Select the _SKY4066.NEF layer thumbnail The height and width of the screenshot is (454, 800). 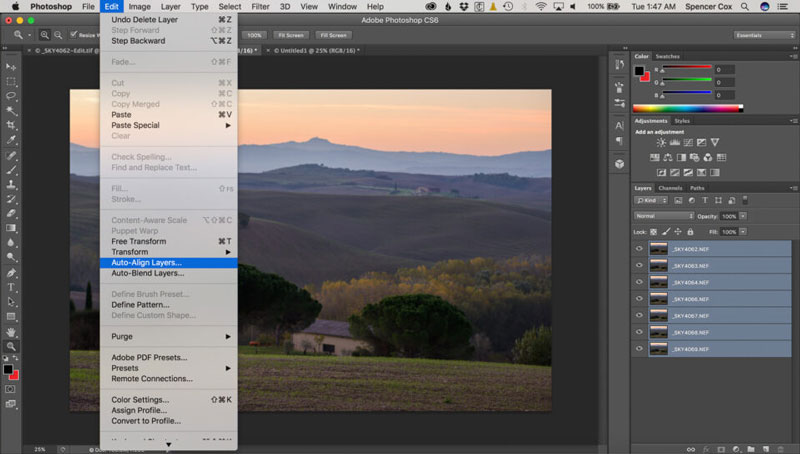click(x=658, y=299)
